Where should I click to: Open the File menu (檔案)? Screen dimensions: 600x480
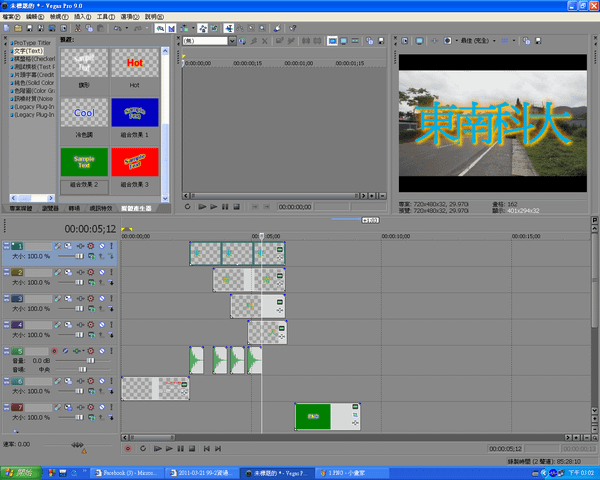pyautogui.click(x=11, y=17)
